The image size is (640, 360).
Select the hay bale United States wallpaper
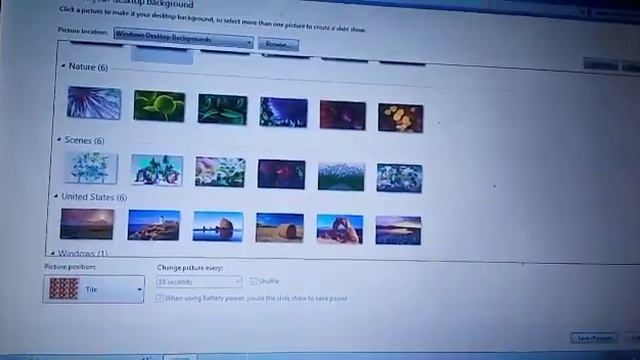tap(280, 228)
